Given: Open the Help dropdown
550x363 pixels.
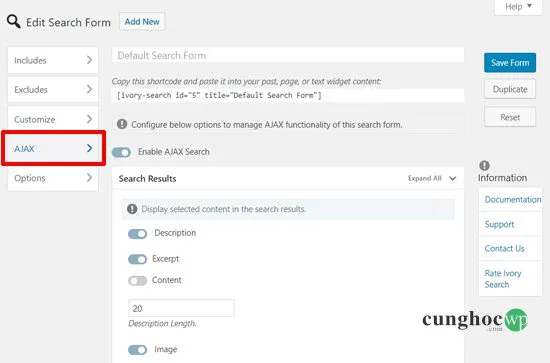Looking at the screenshot, I should coord(518,7).
